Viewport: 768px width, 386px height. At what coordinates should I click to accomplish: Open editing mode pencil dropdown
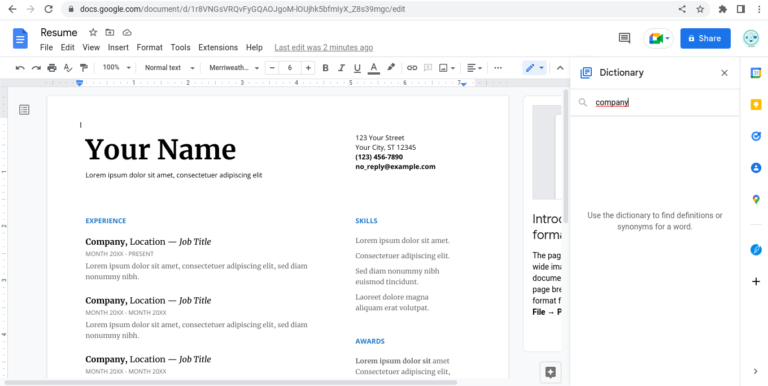click(x=534, y=68)
